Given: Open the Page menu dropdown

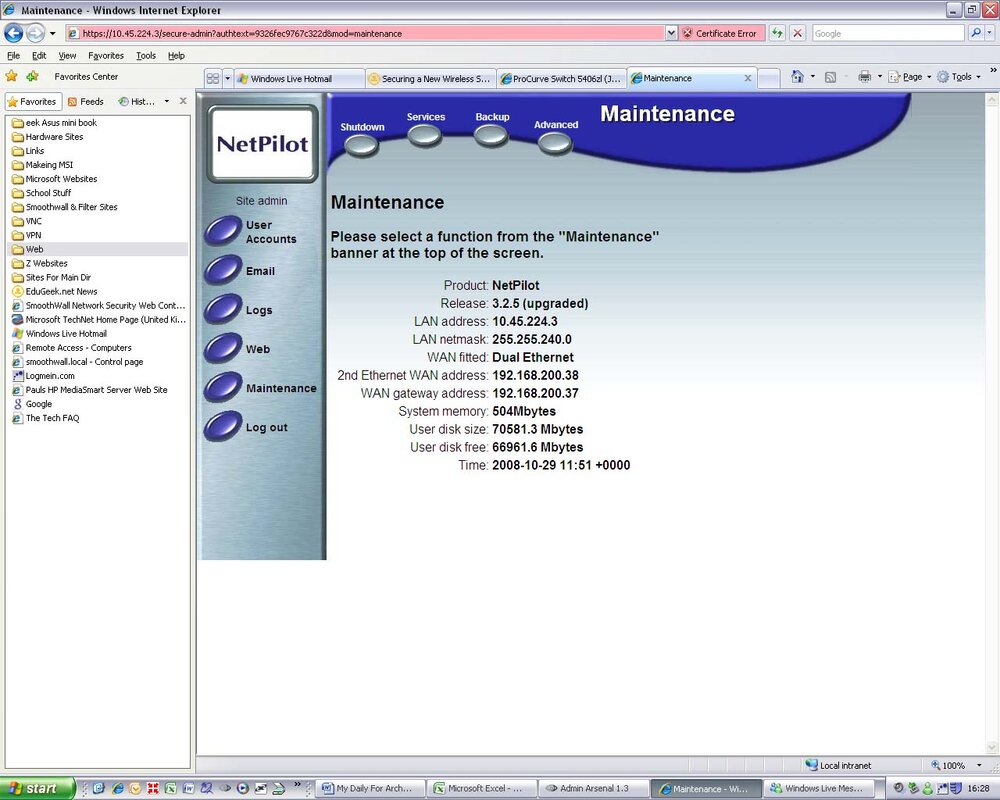Looking at the screenshot, I should click(x=911, y=77).
